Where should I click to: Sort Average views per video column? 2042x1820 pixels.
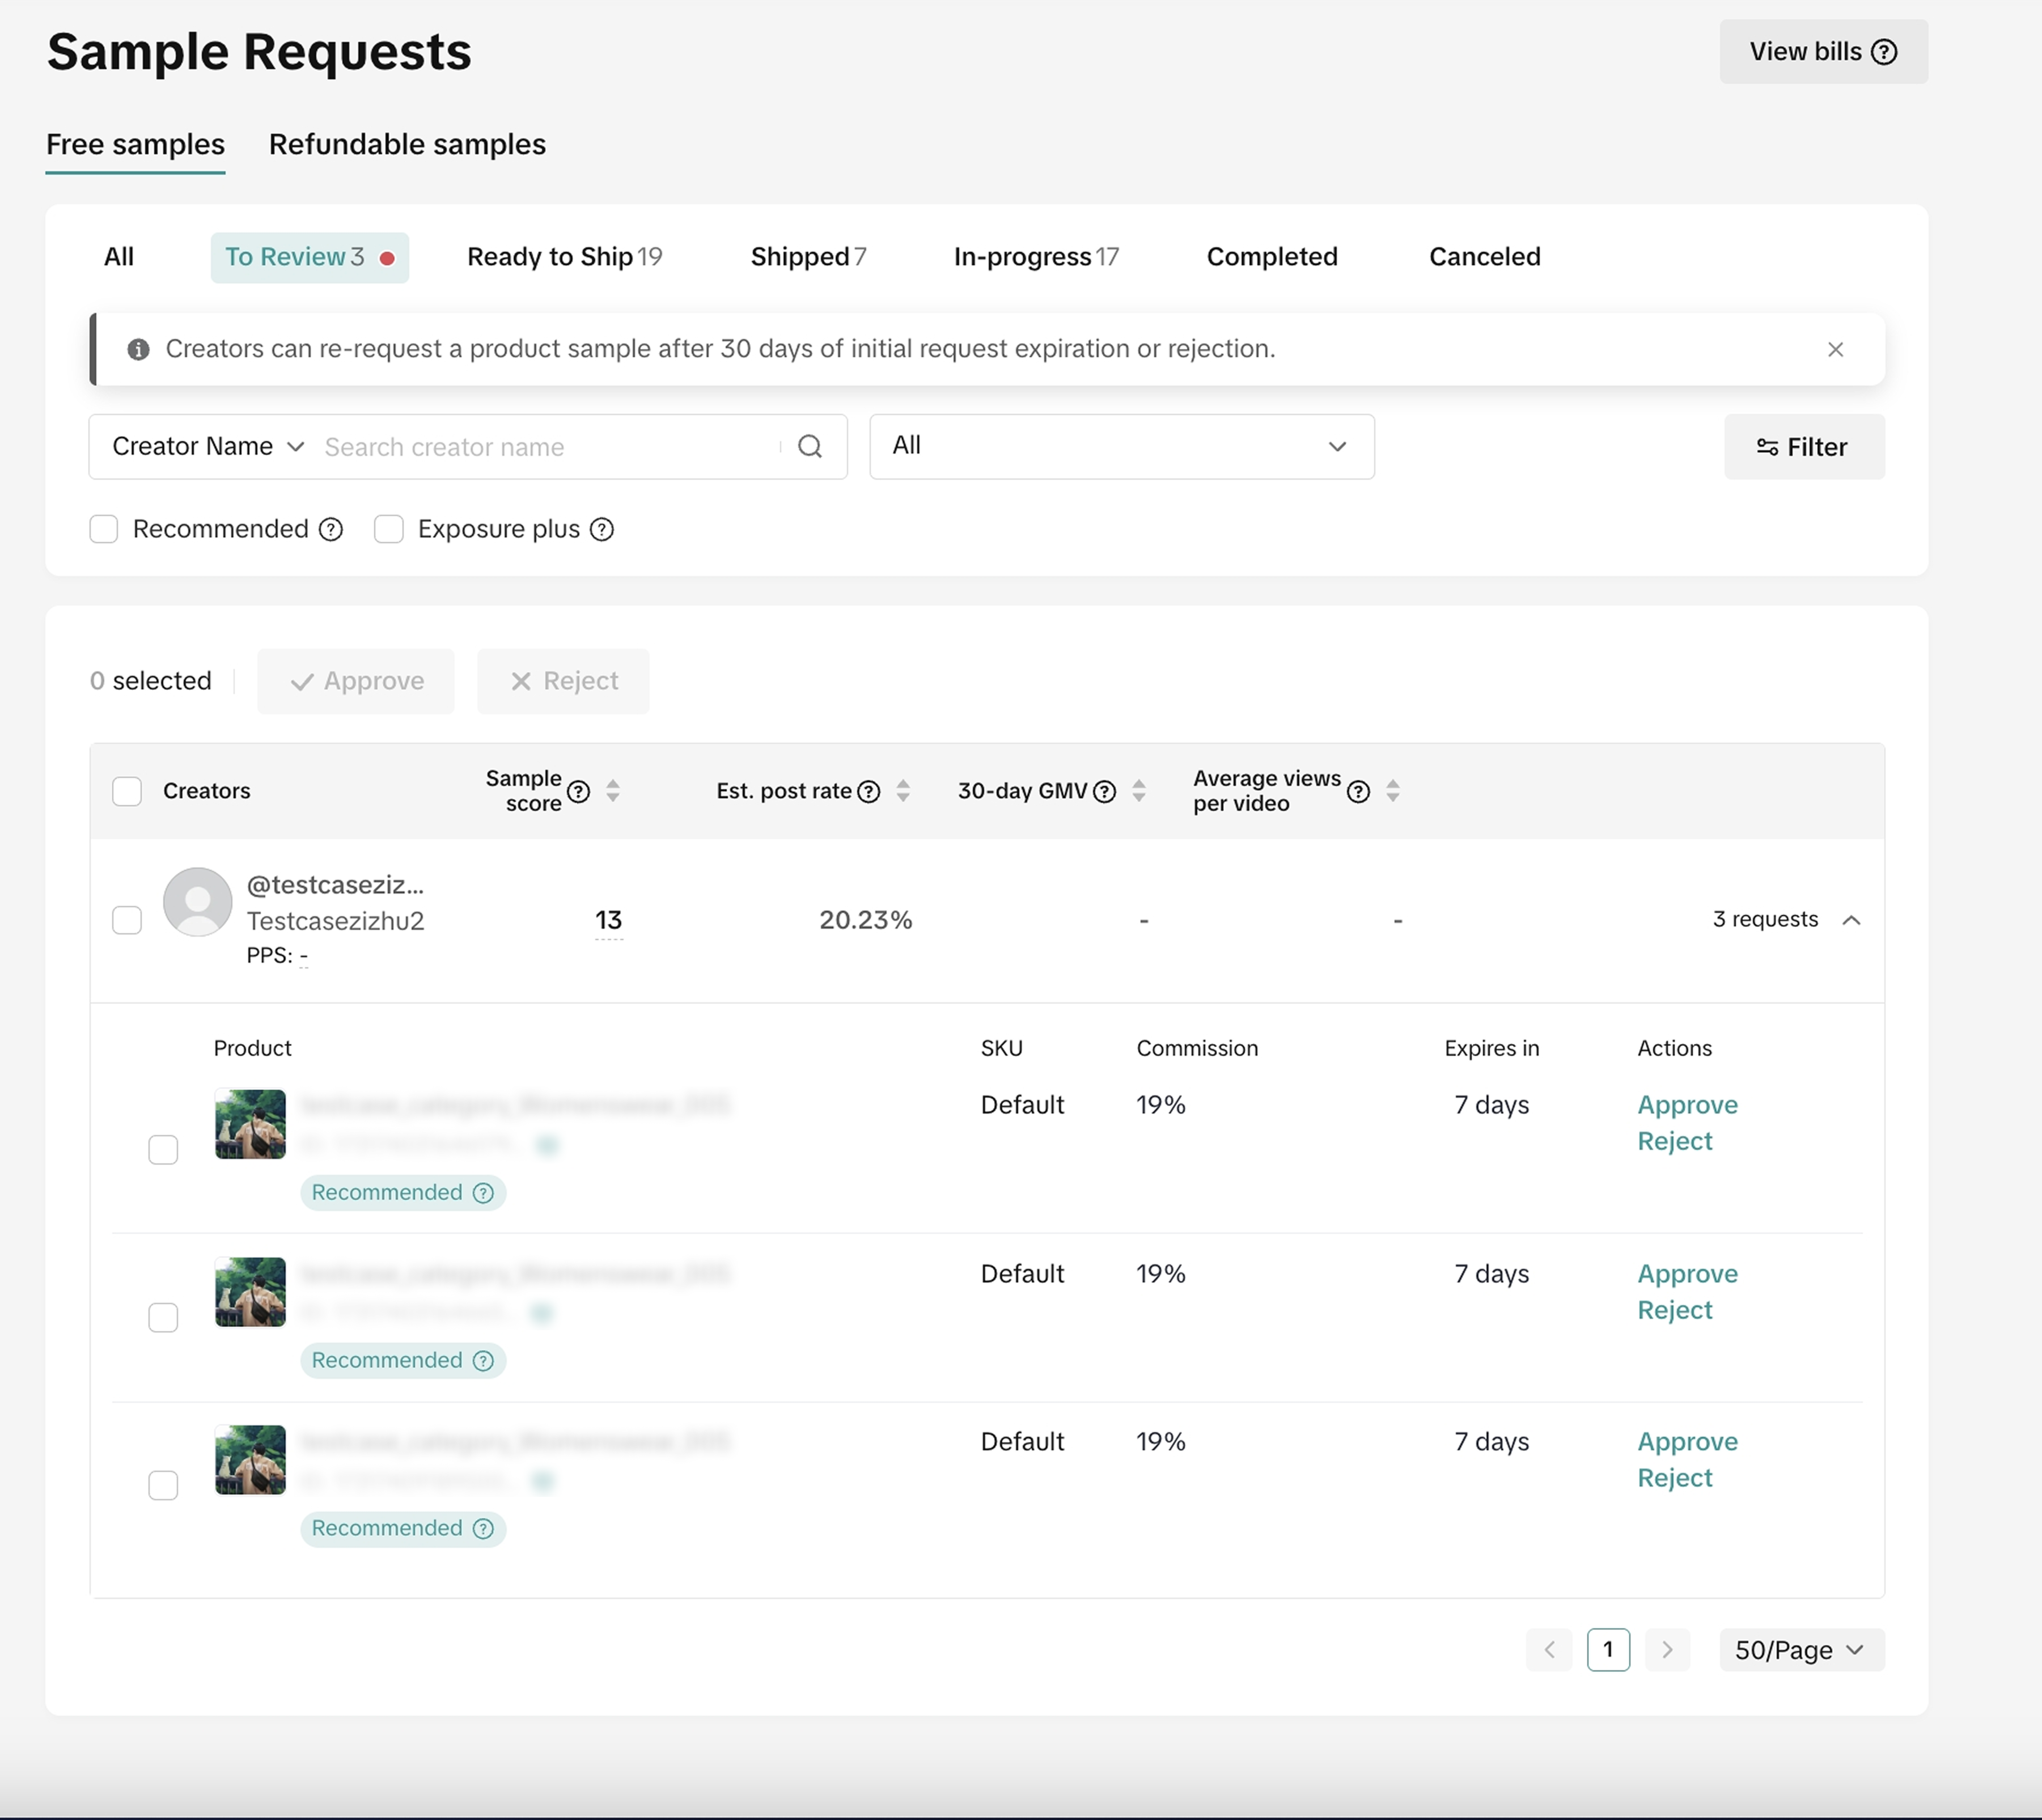1392,791
